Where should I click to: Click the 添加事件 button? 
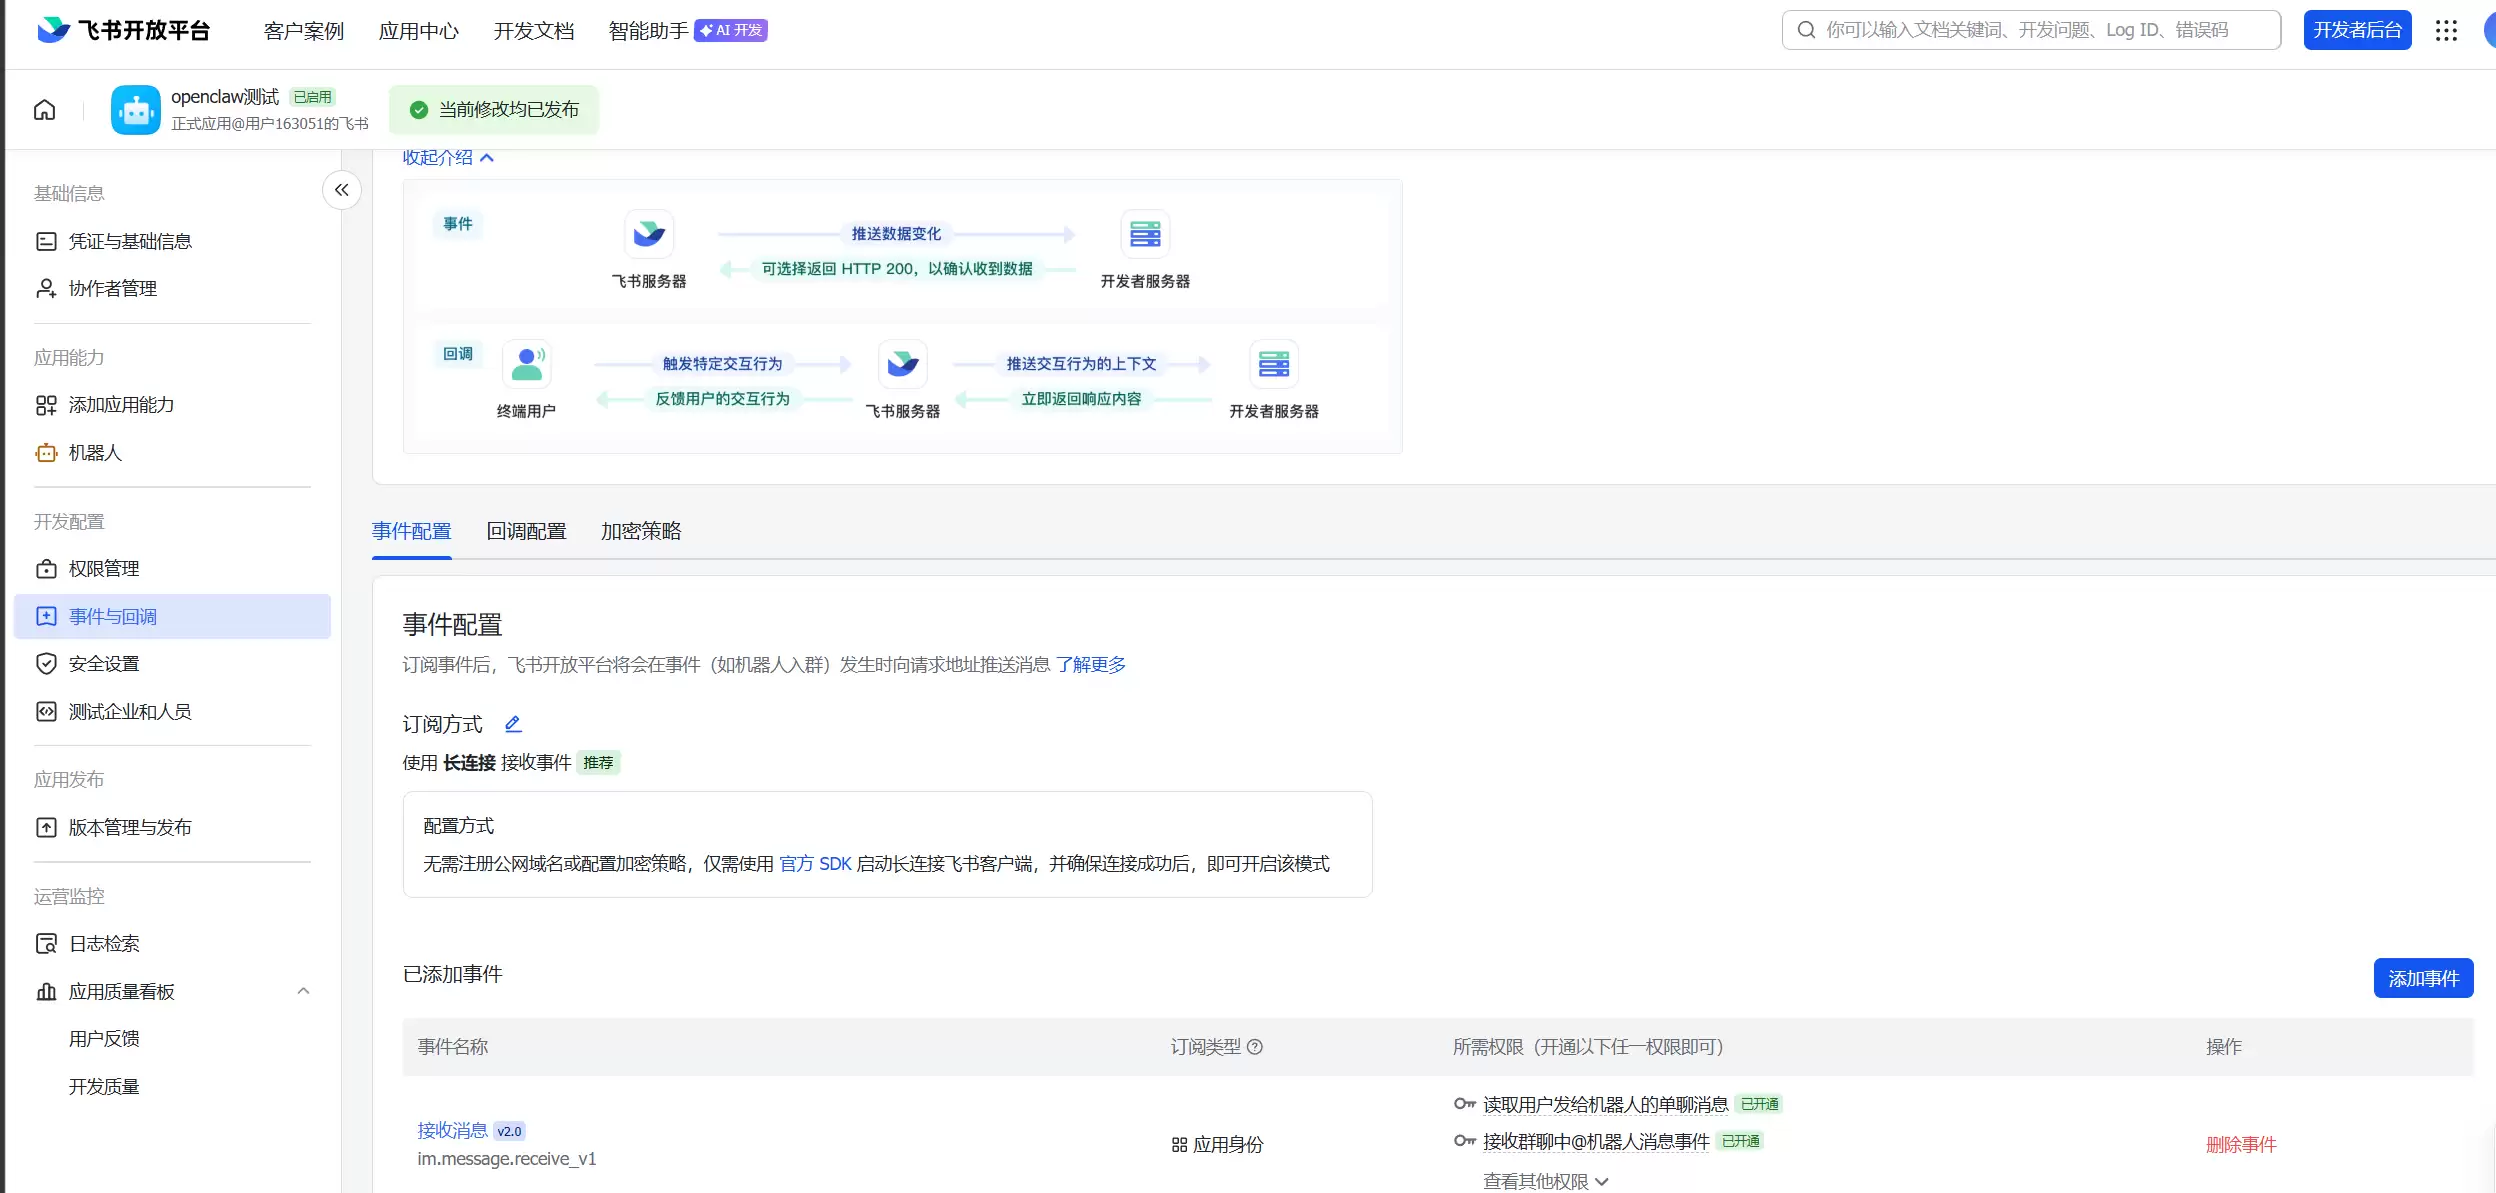(2422, 978)
